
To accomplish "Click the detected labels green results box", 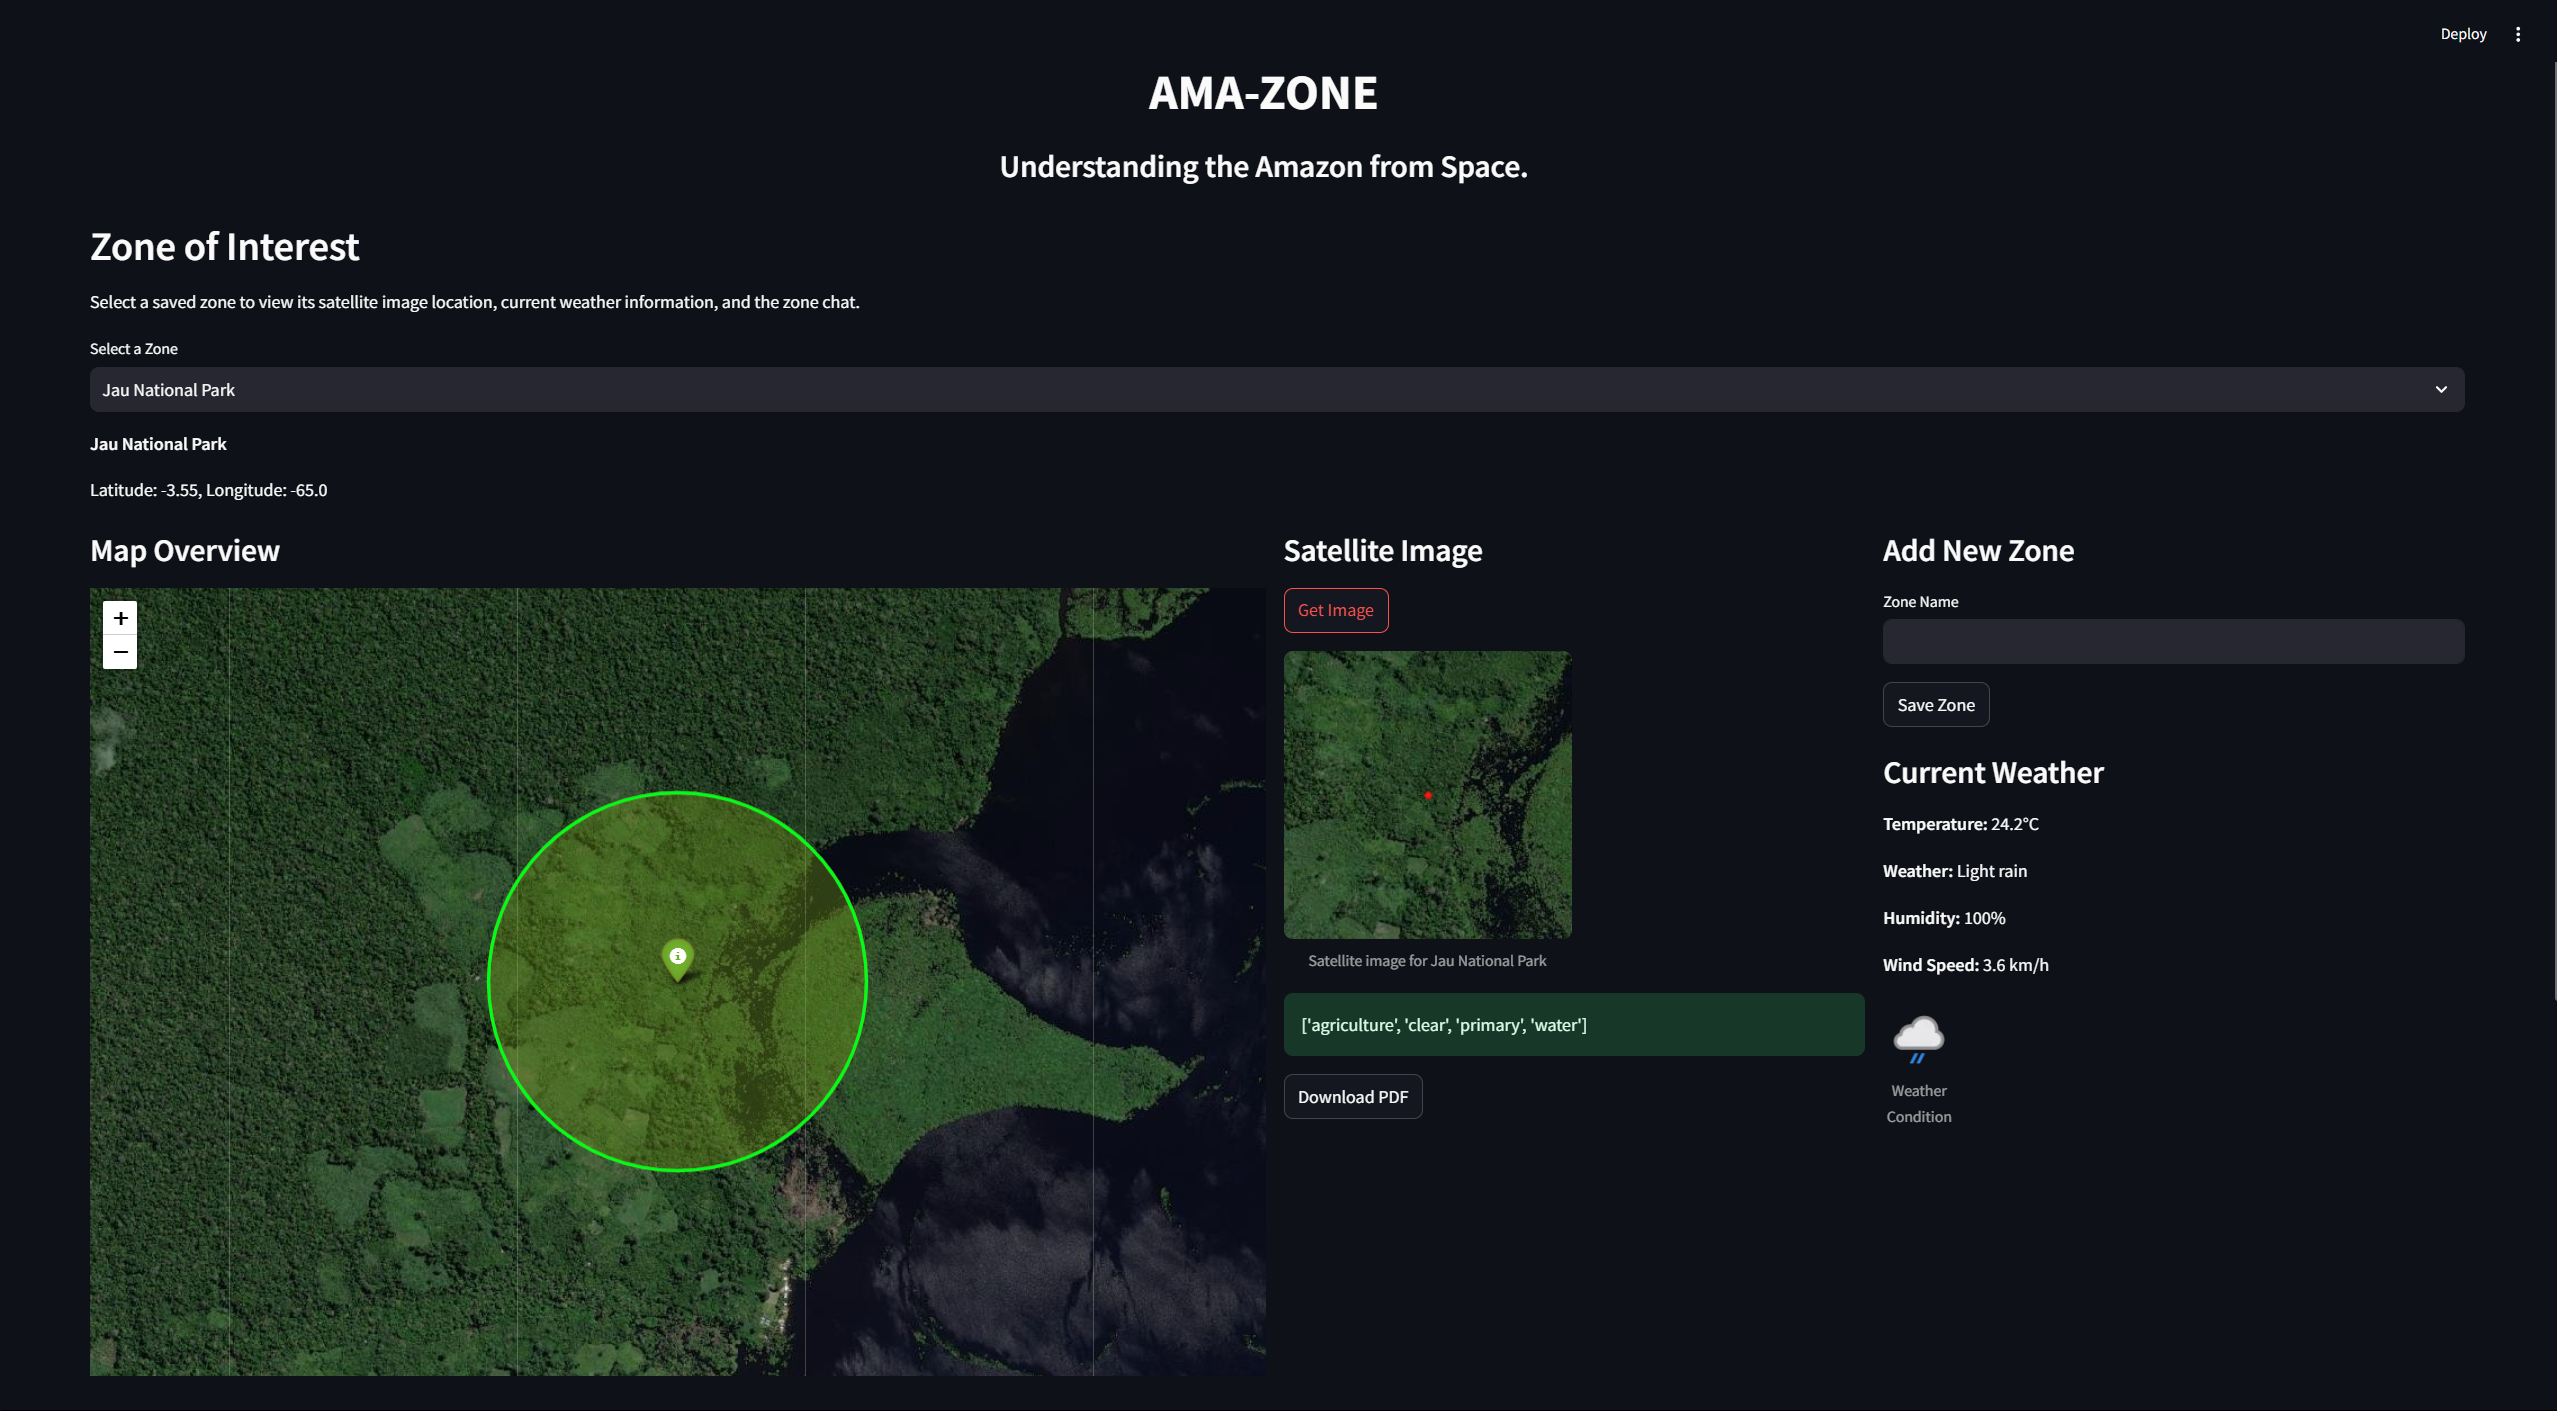I will [x=1572, y=1024].
